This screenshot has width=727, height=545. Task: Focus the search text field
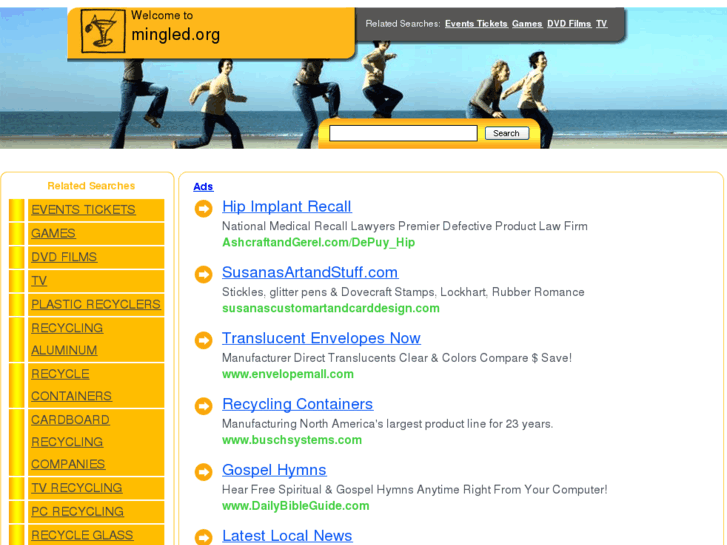[x=403, y=134]
